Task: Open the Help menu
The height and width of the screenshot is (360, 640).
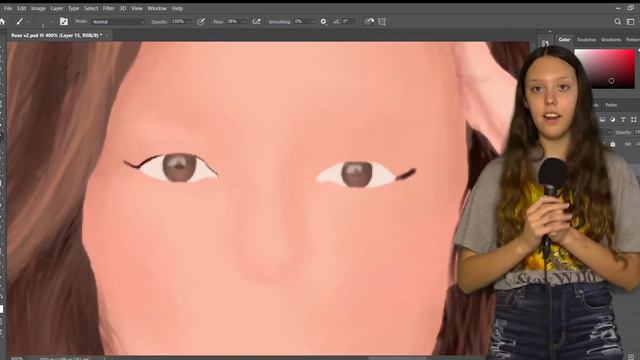Action: click(x=177, y=8)
